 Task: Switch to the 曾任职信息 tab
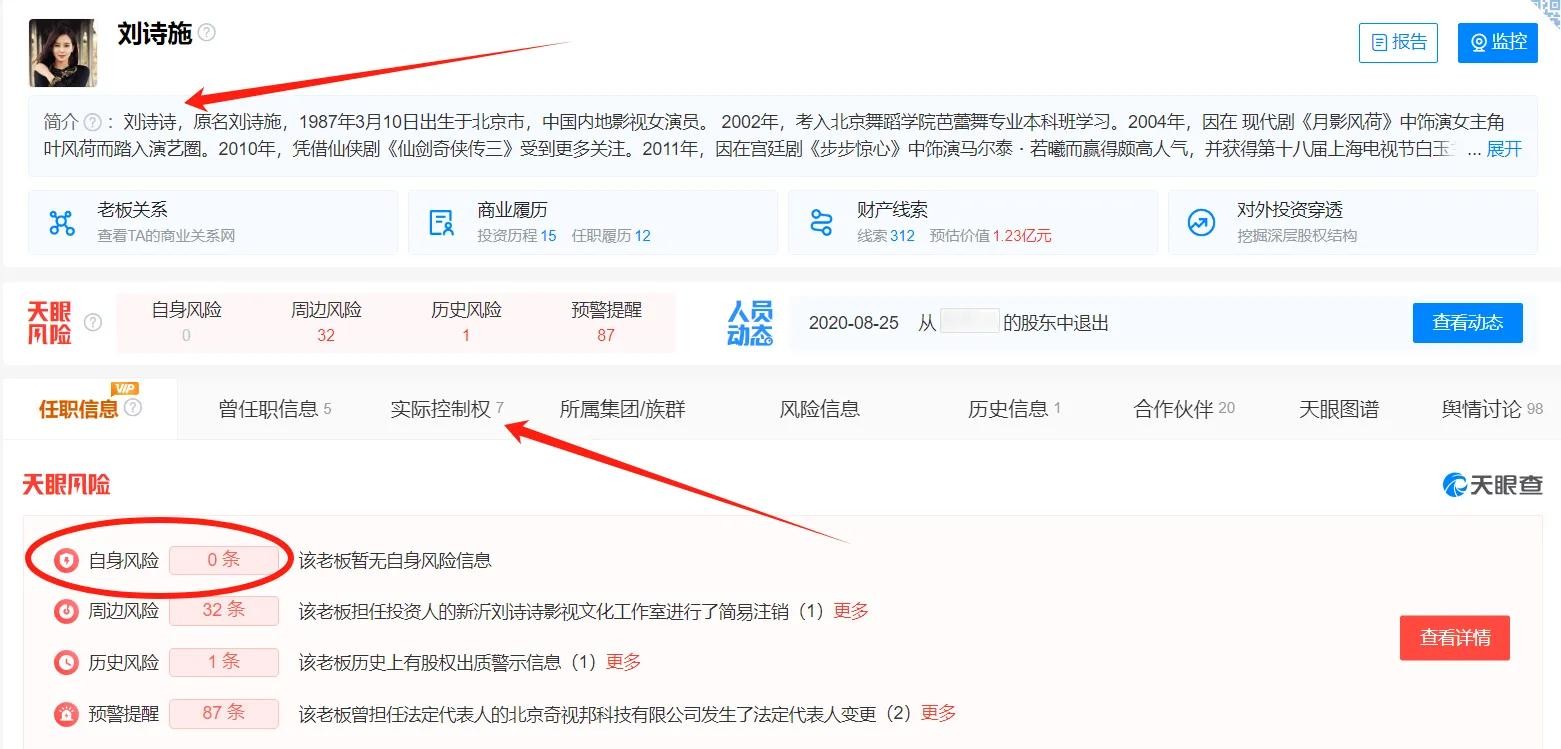275,409
